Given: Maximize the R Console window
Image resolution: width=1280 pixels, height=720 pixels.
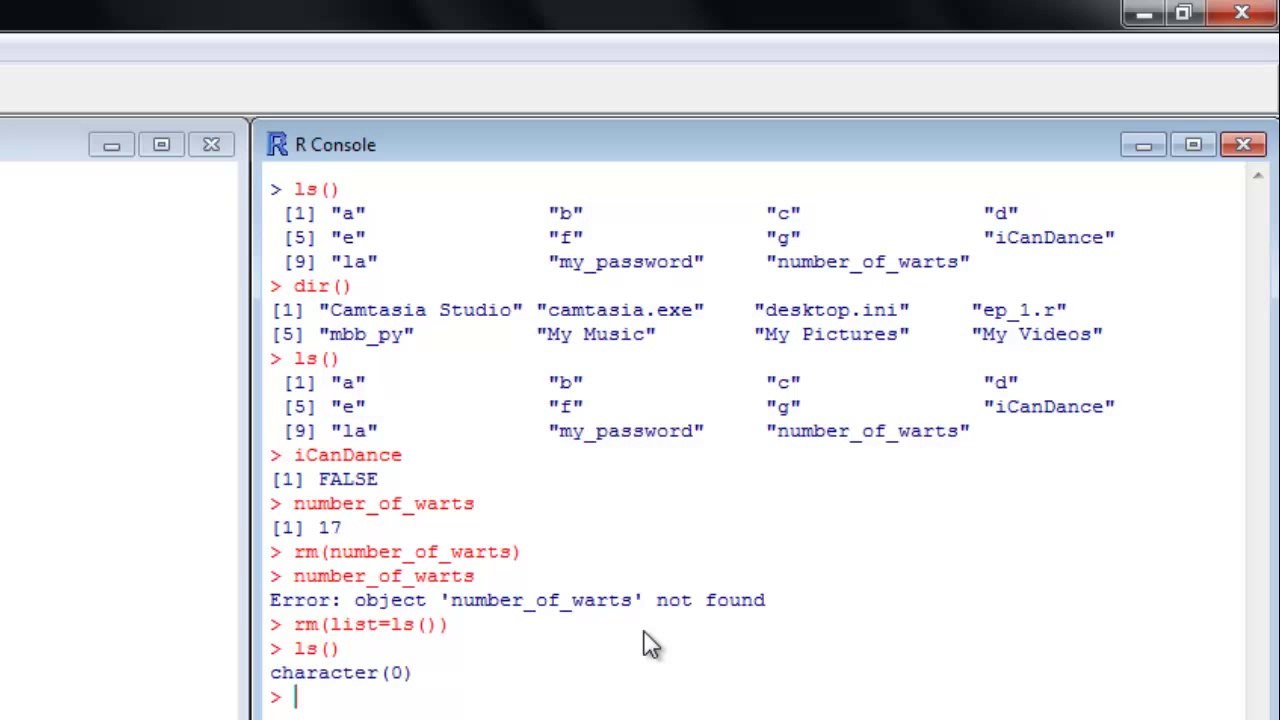Looking at the screenshot, I should coord(1193,145).
